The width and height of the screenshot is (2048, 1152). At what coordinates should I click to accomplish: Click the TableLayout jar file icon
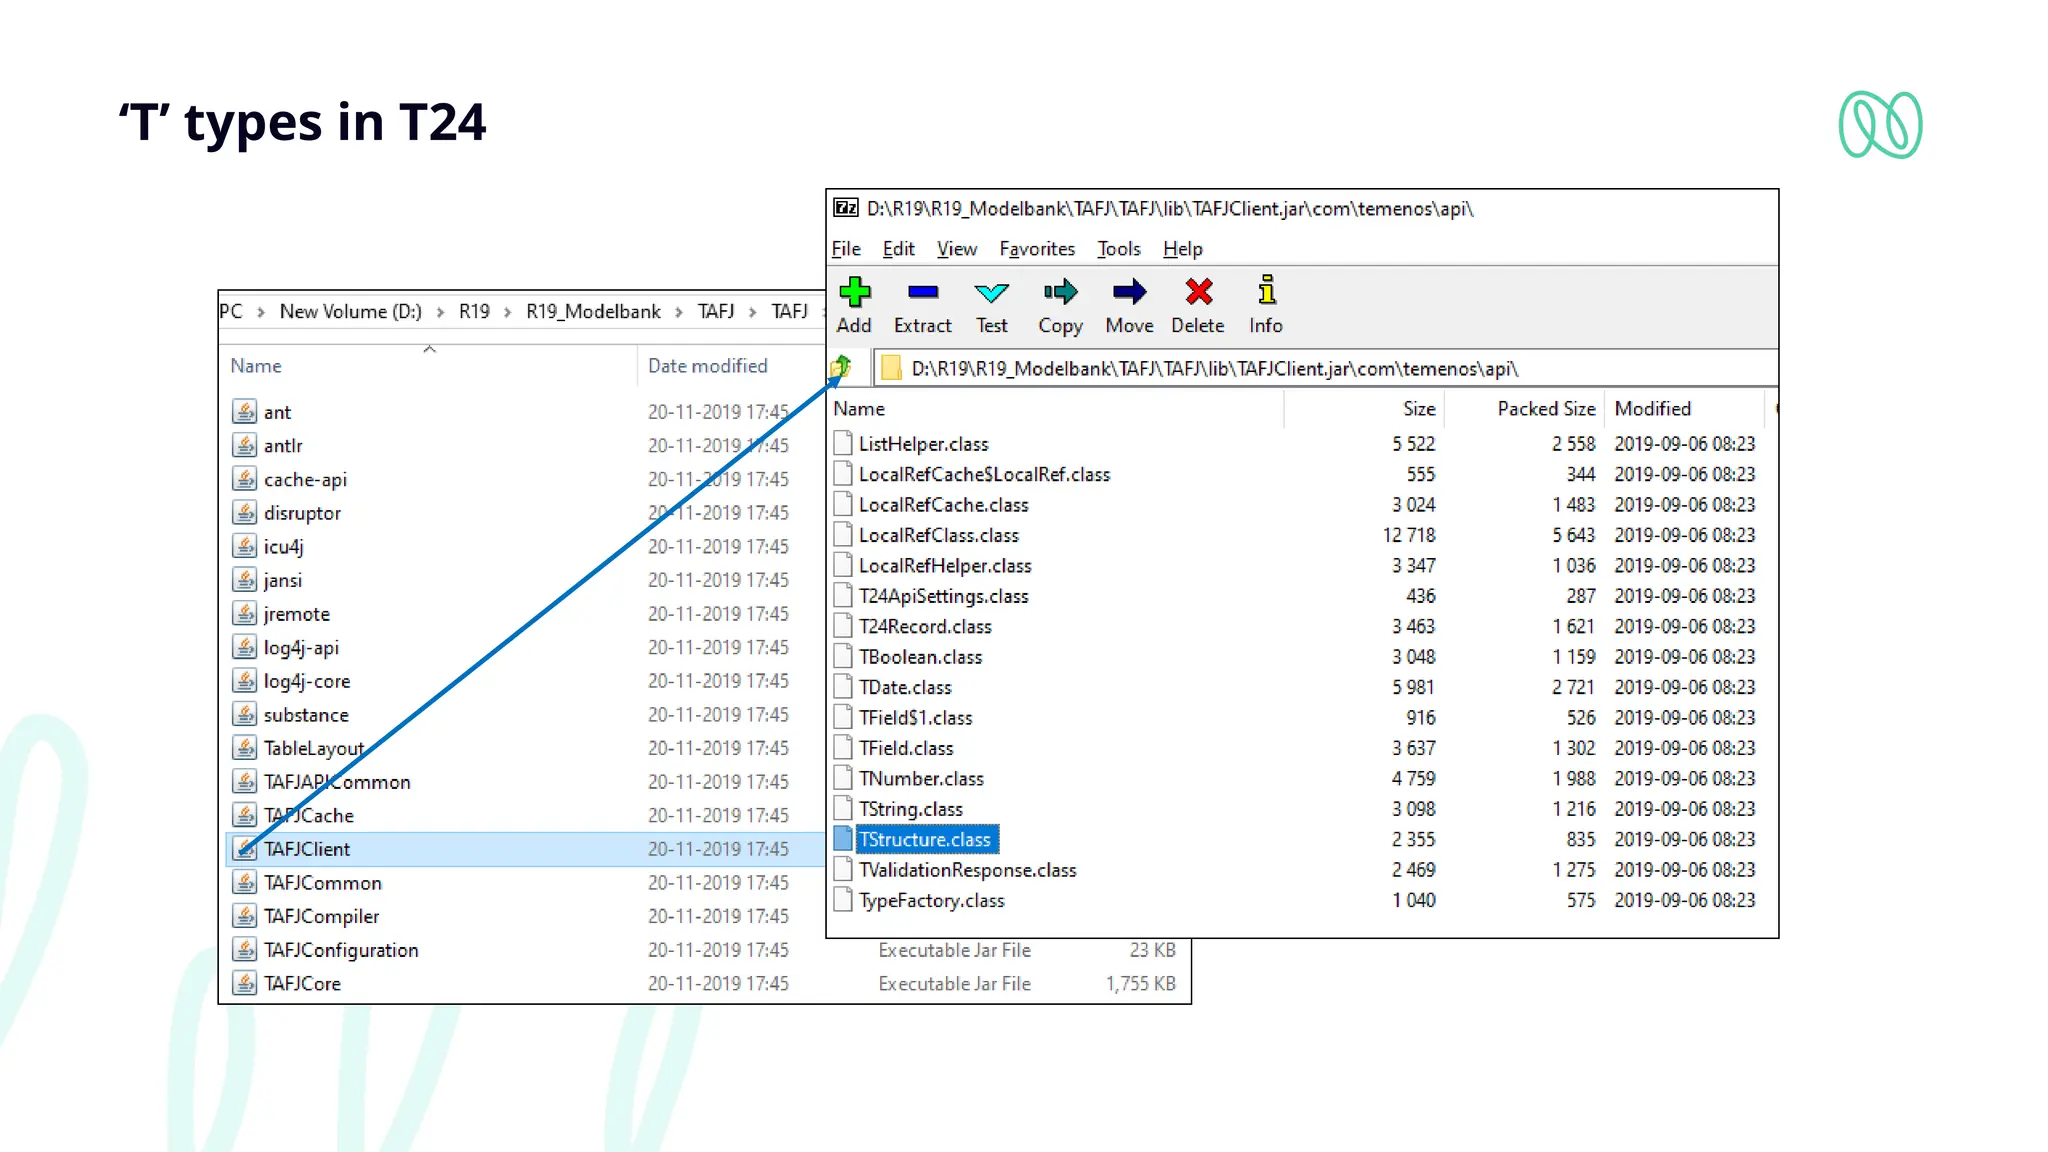coord(244,748)
